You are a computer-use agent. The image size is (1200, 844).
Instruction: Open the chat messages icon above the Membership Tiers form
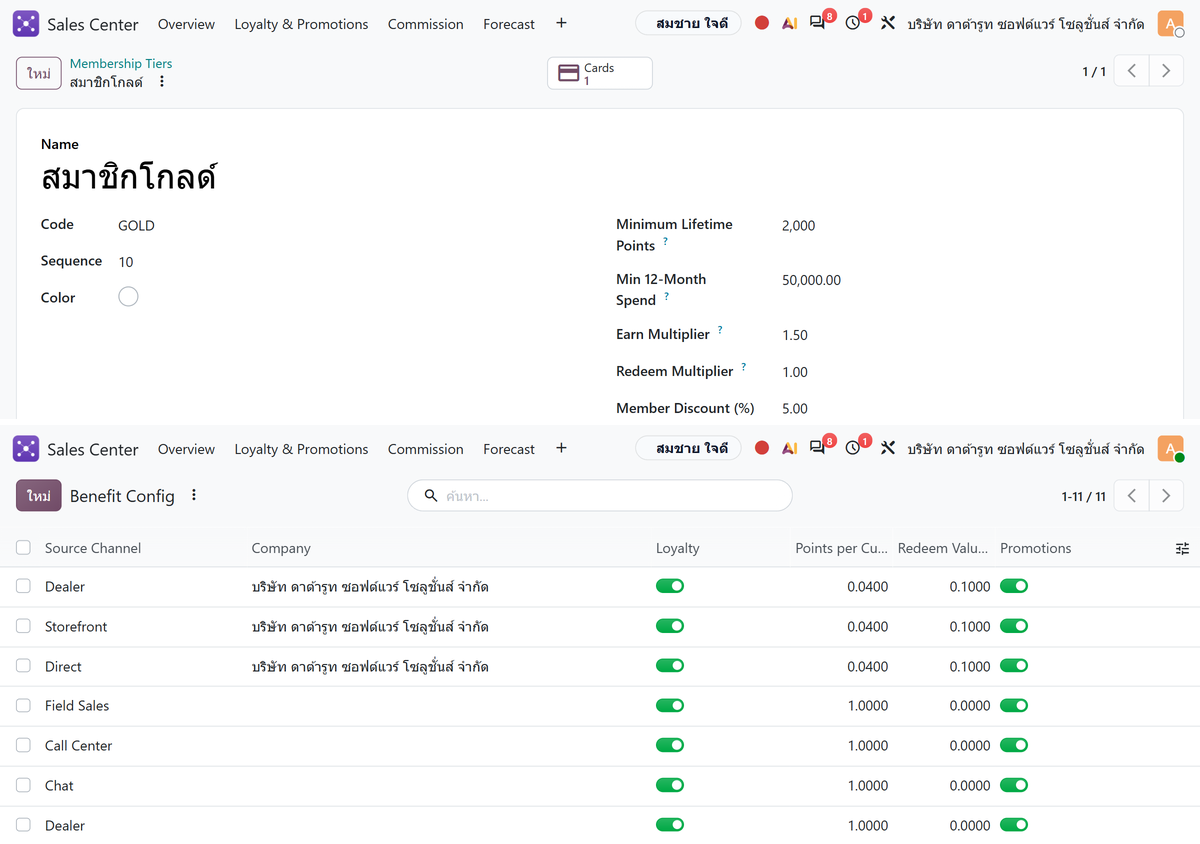point(818,23)
